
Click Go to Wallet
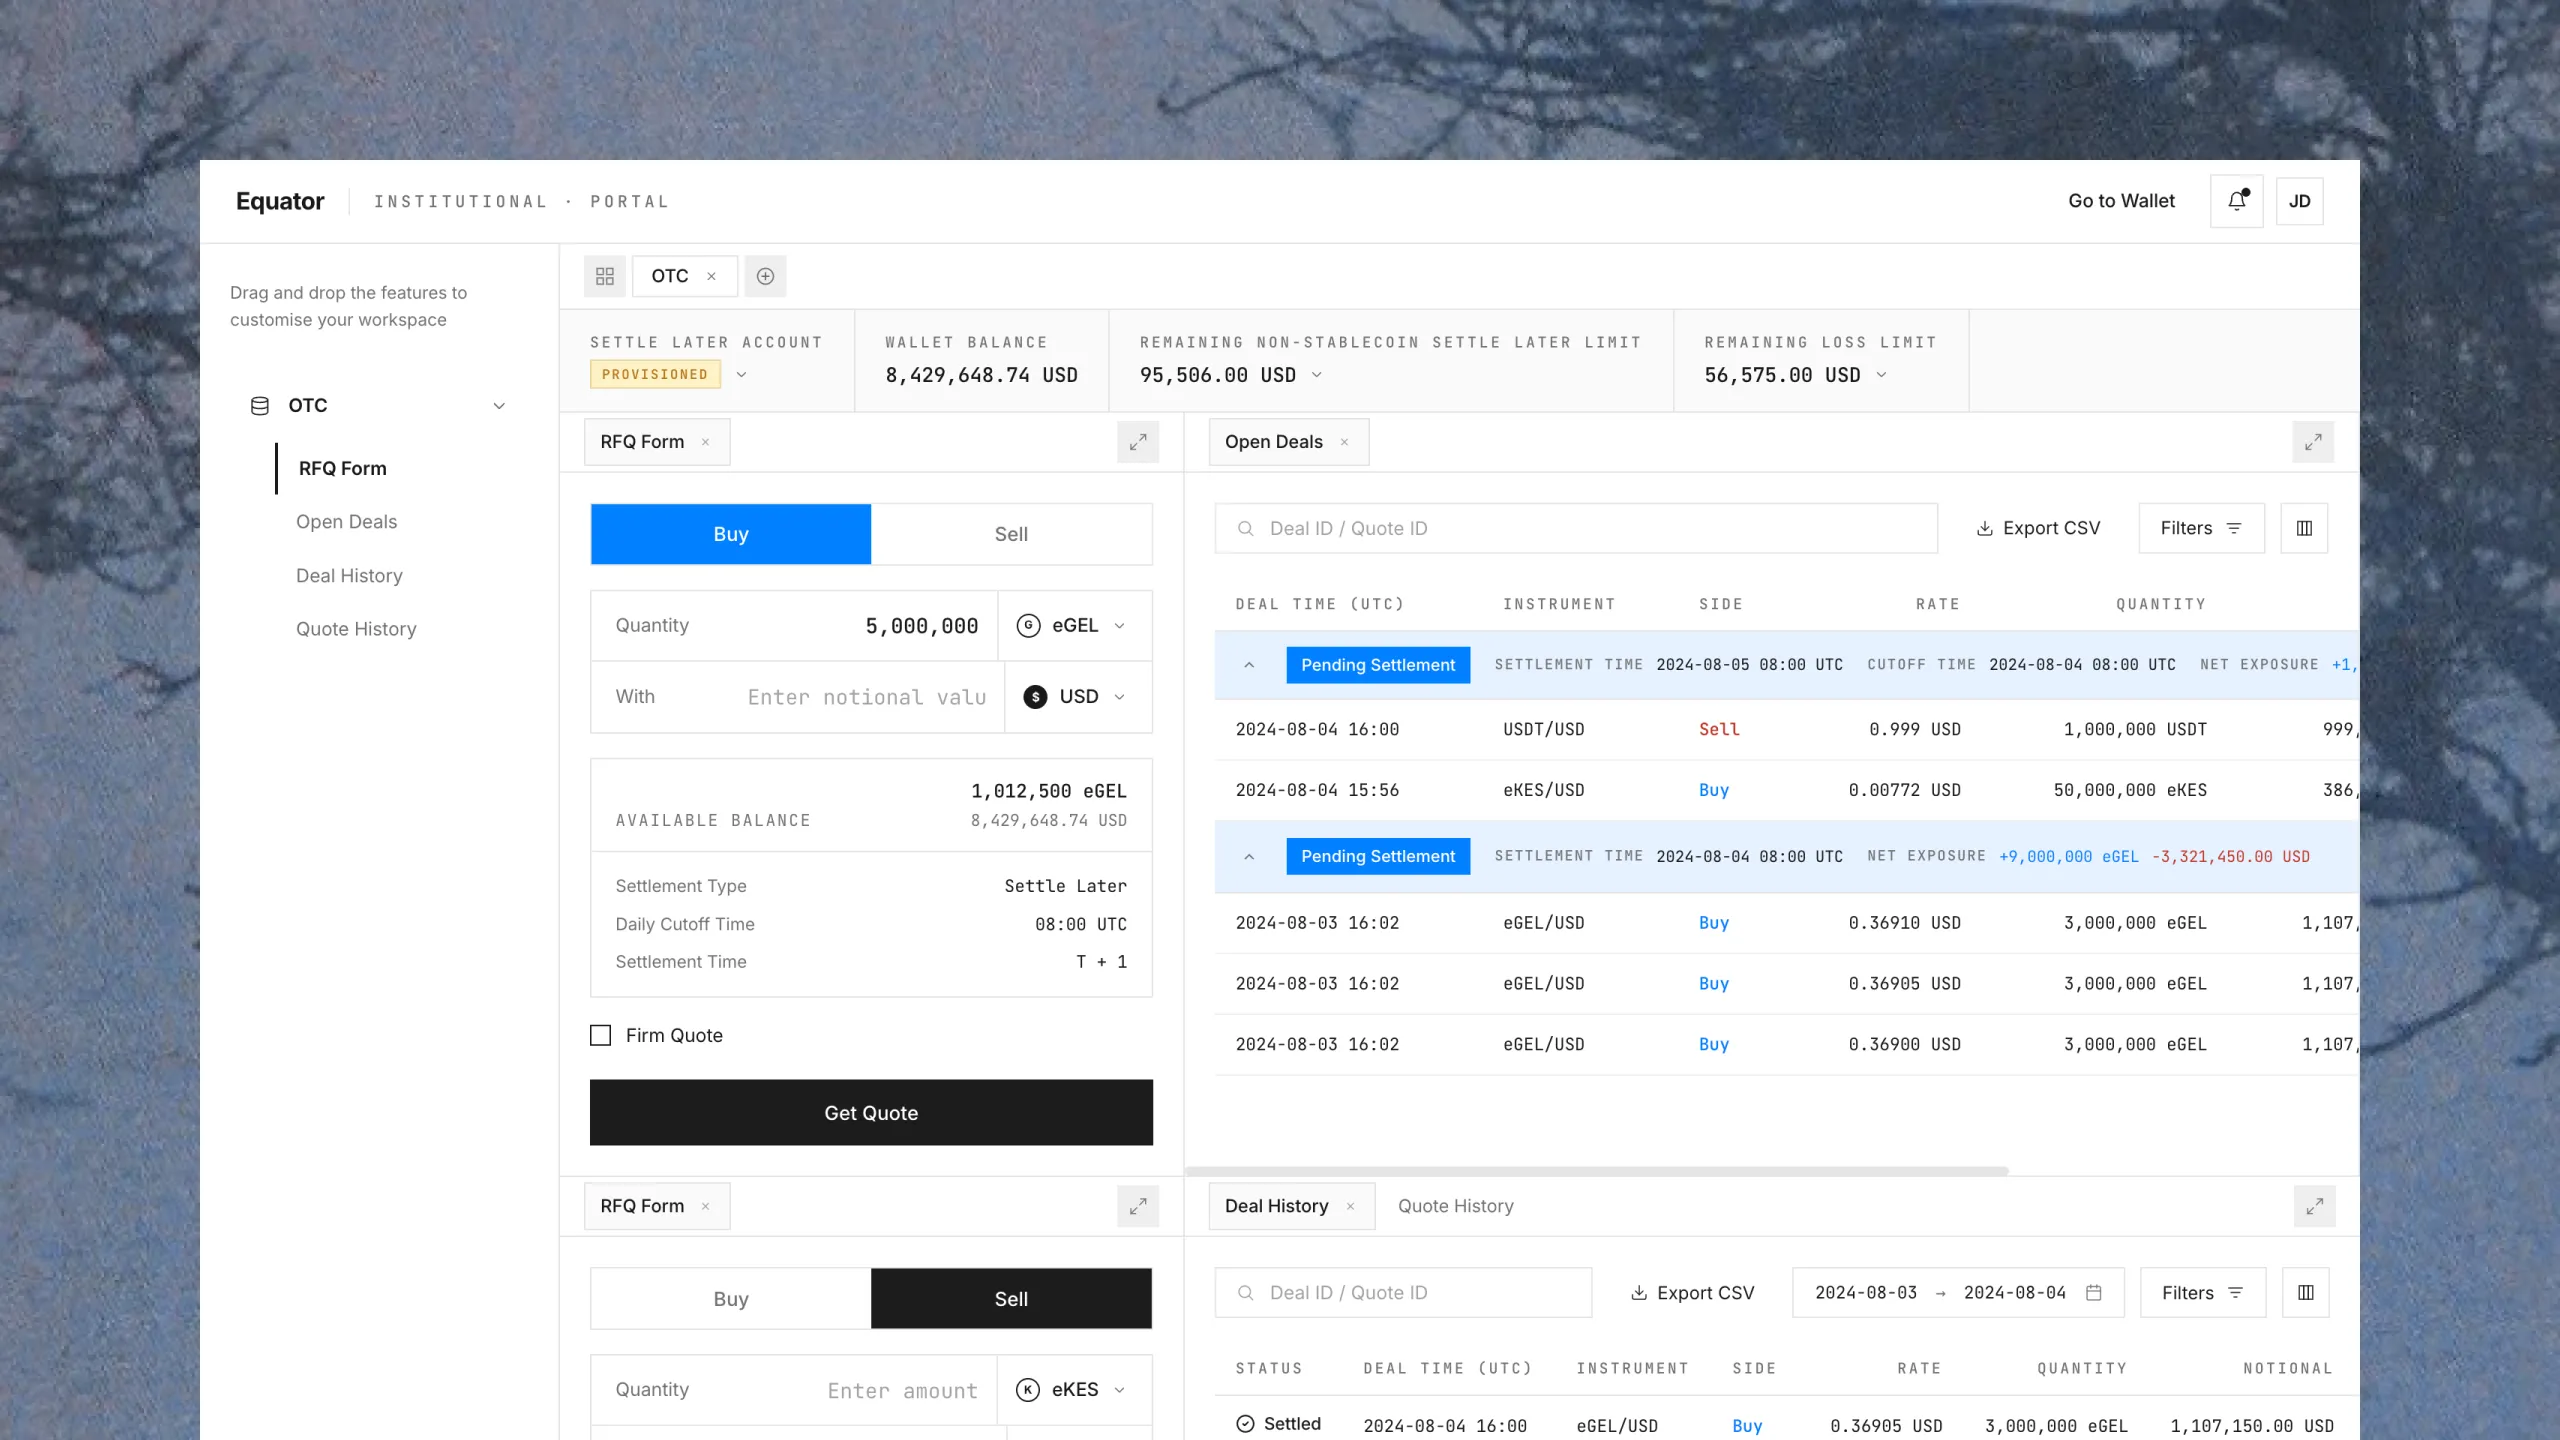tap(2121, 201)
